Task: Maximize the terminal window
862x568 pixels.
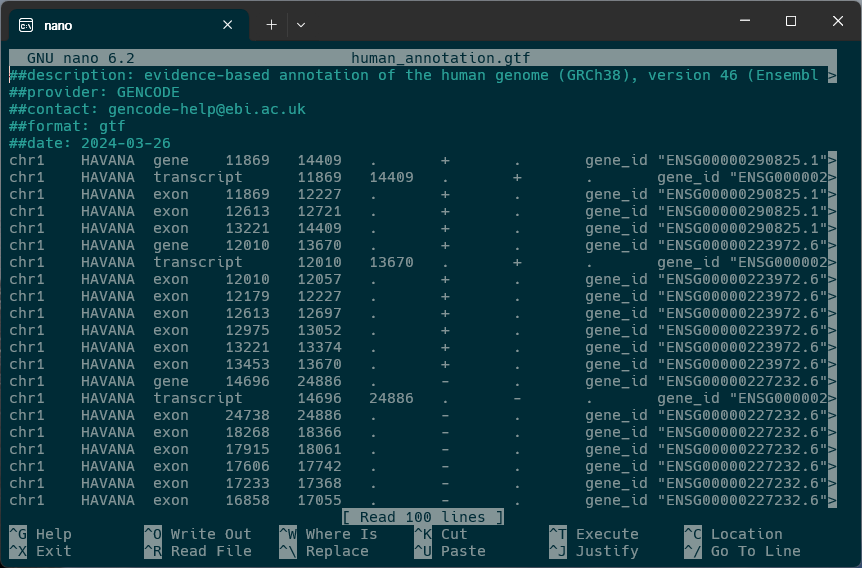Action: tap(790, 21)
